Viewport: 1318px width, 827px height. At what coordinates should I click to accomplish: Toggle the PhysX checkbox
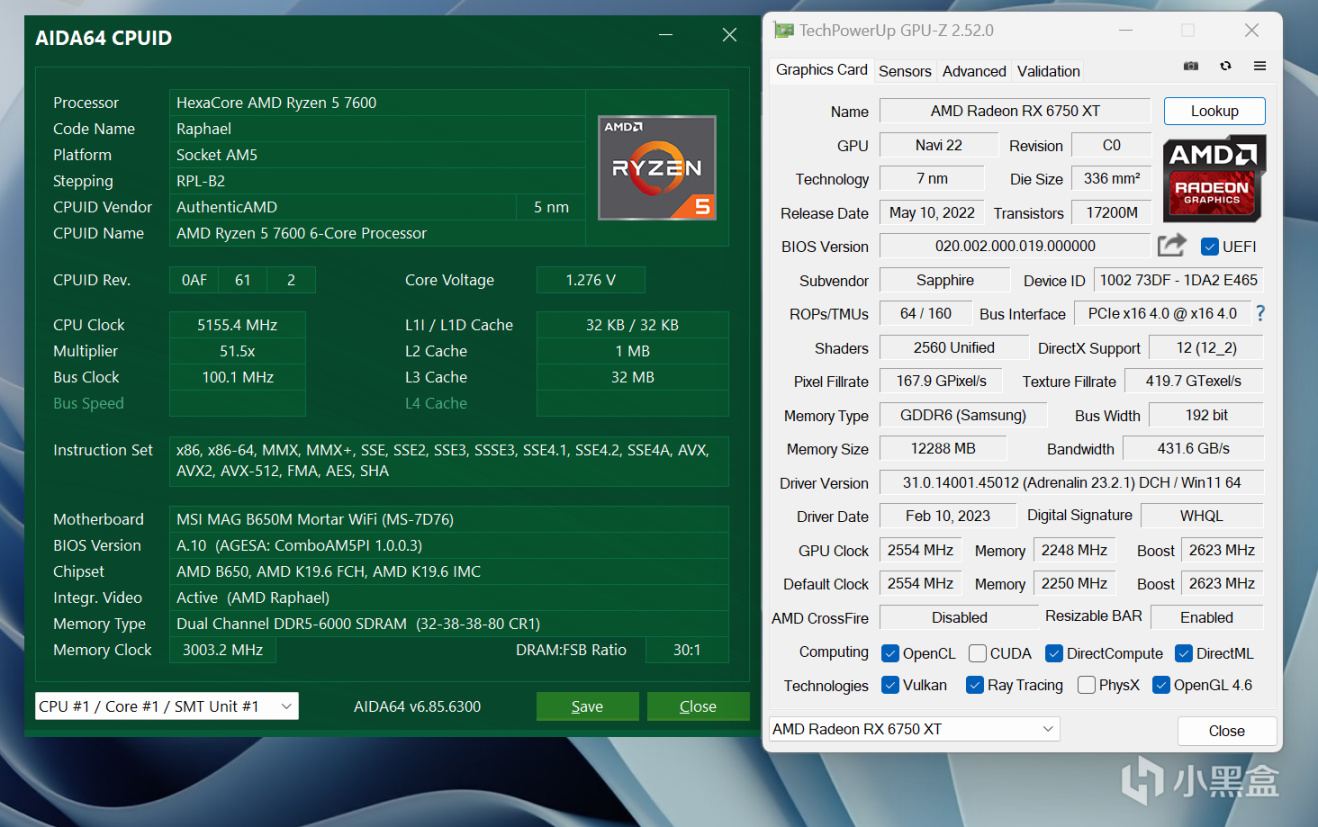[1086, 685]
